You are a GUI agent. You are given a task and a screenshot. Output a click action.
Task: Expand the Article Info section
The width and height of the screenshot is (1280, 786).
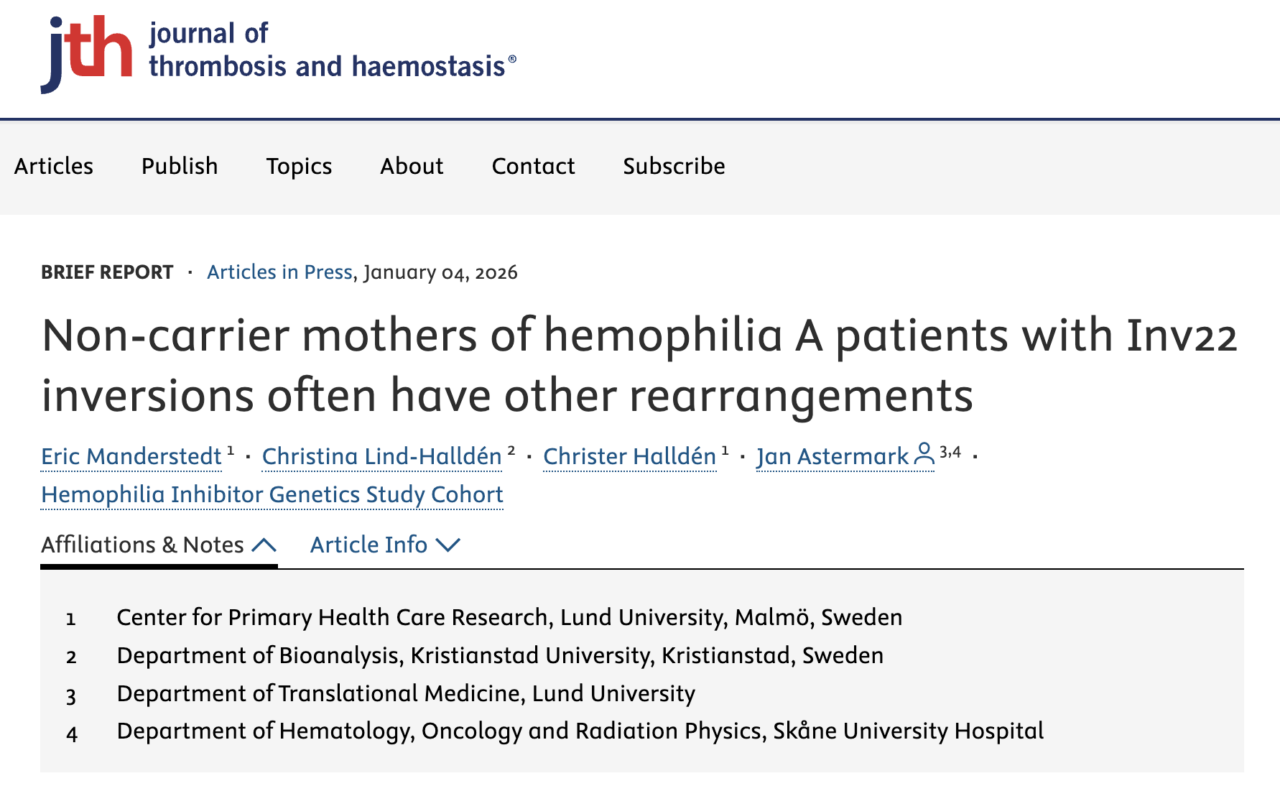click(385, 545)
